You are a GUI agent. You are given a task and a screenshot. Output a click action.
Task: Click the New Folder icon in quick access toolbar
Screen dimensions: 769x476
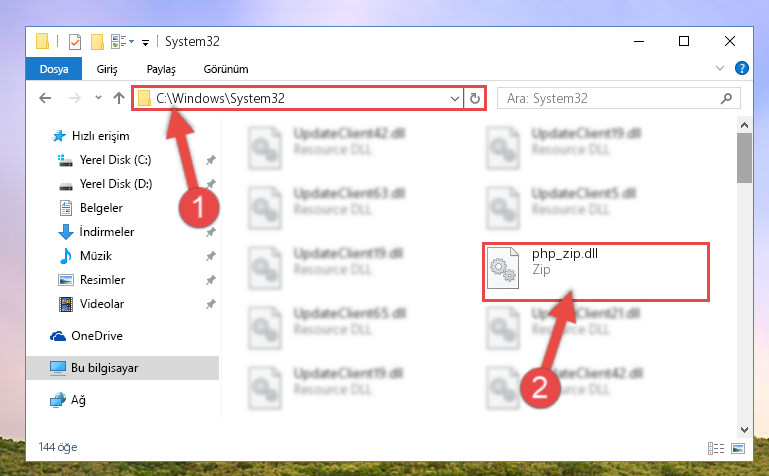click(97, 42)
